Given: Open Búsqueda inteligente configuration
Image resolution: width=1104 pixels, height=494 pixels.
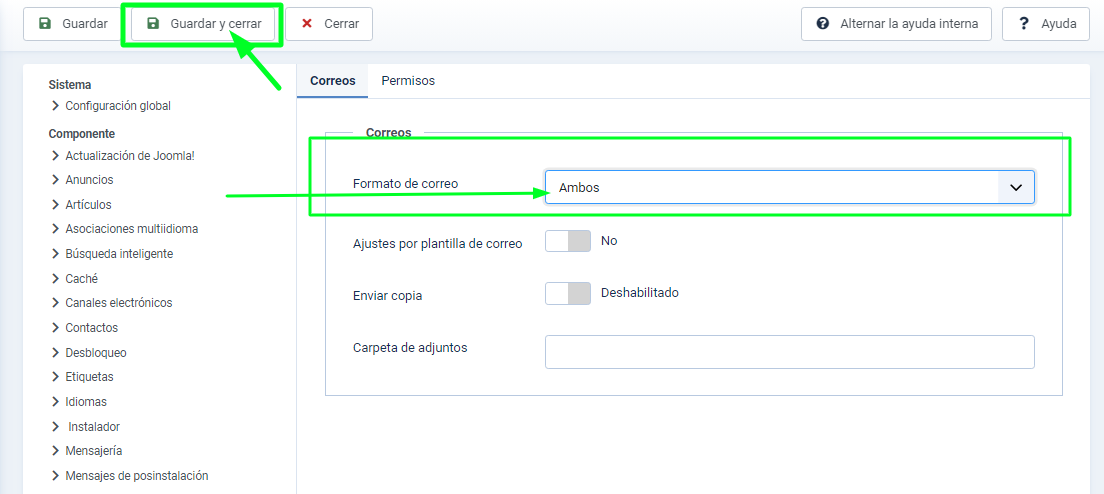Looking at the screenshot, I should [119, 254].
